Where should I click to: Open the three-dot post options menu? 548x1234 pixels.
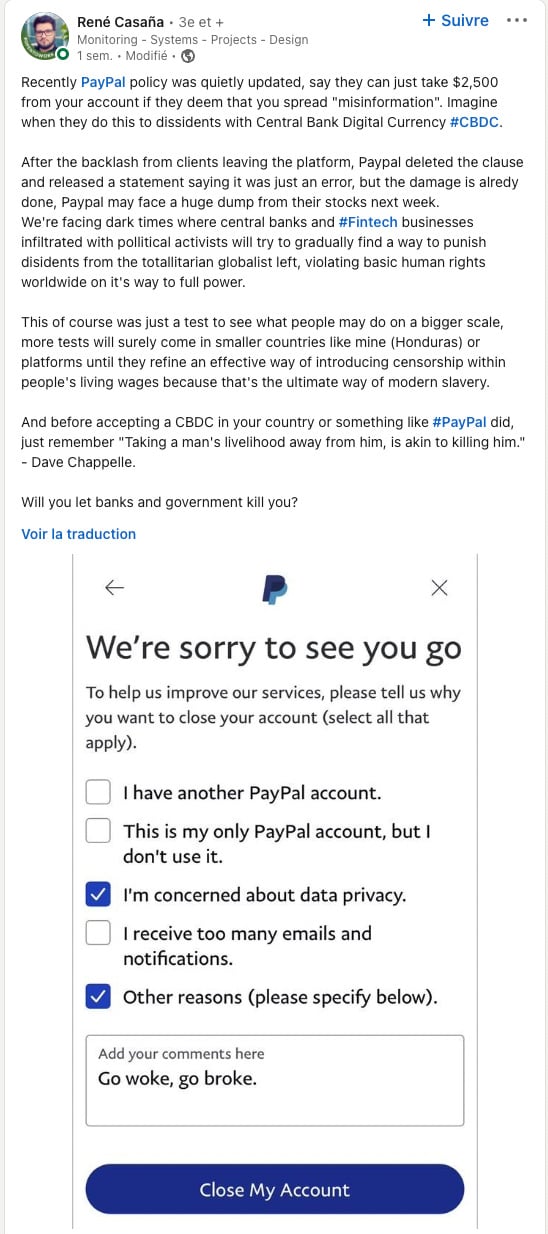[517, 21]
